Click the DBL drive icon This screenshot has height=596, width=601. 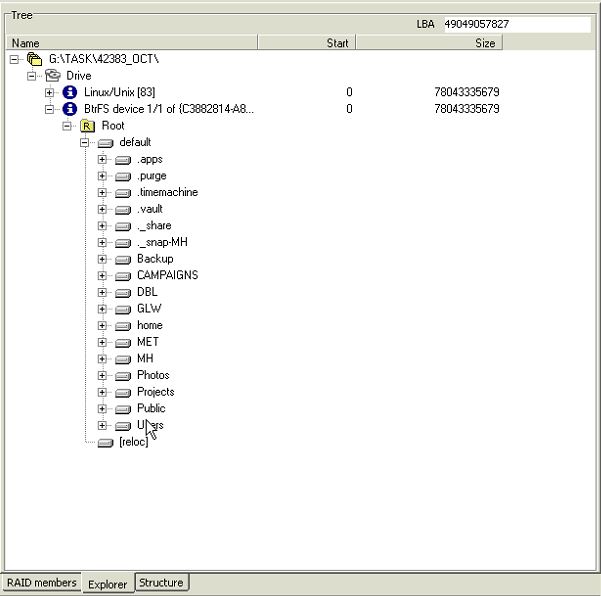[x=123, y=293]
